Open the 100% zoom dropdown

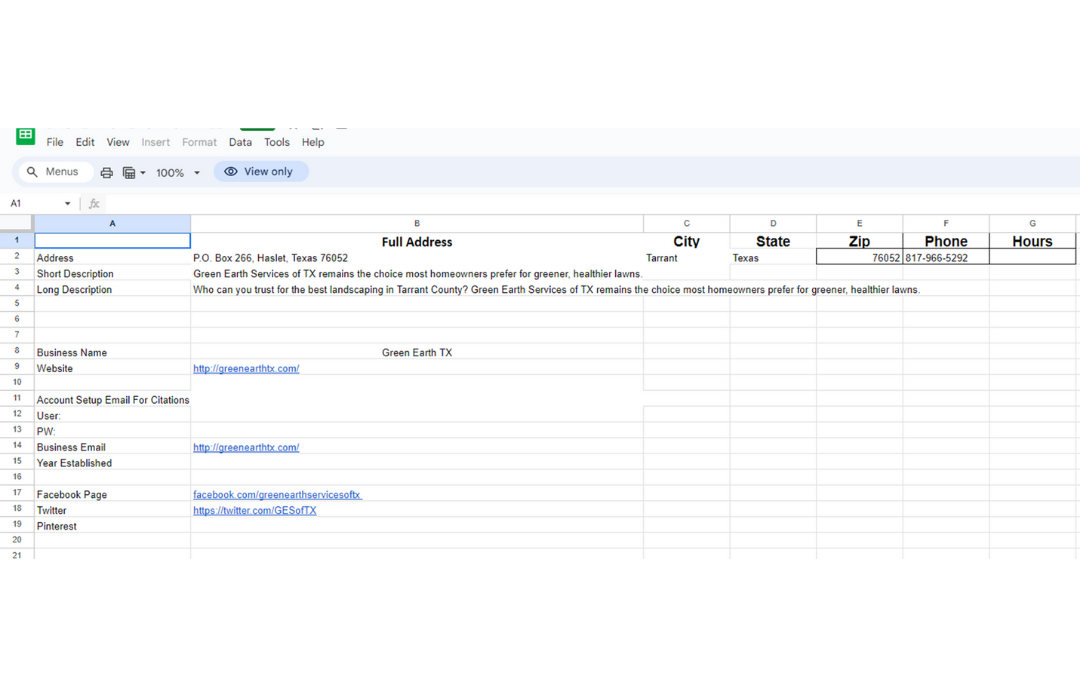click(x=178, y=173)
